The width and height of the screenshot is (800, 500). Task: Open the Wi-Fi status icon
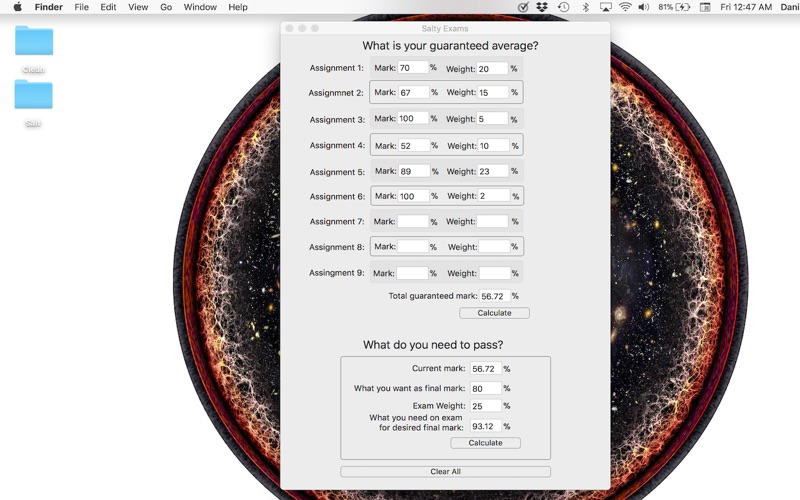(625, 7)
